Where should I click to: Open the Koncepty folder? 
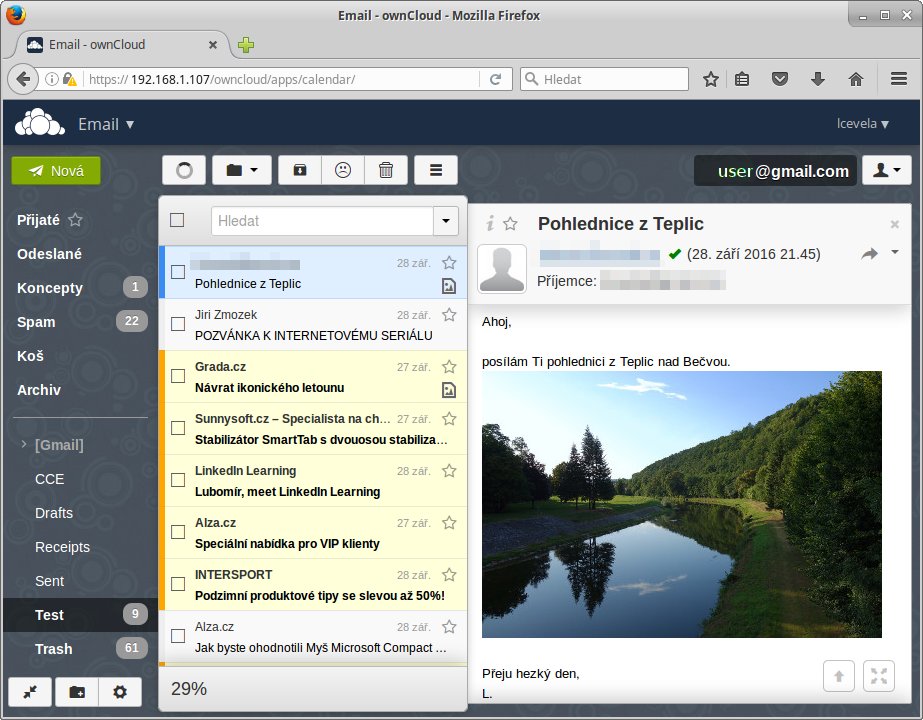click(50, 288)
